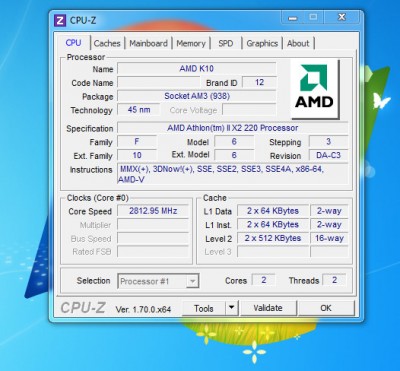Minimize the CPU-Z window
This screenshot has height=371, width=400.
[293, 17]
